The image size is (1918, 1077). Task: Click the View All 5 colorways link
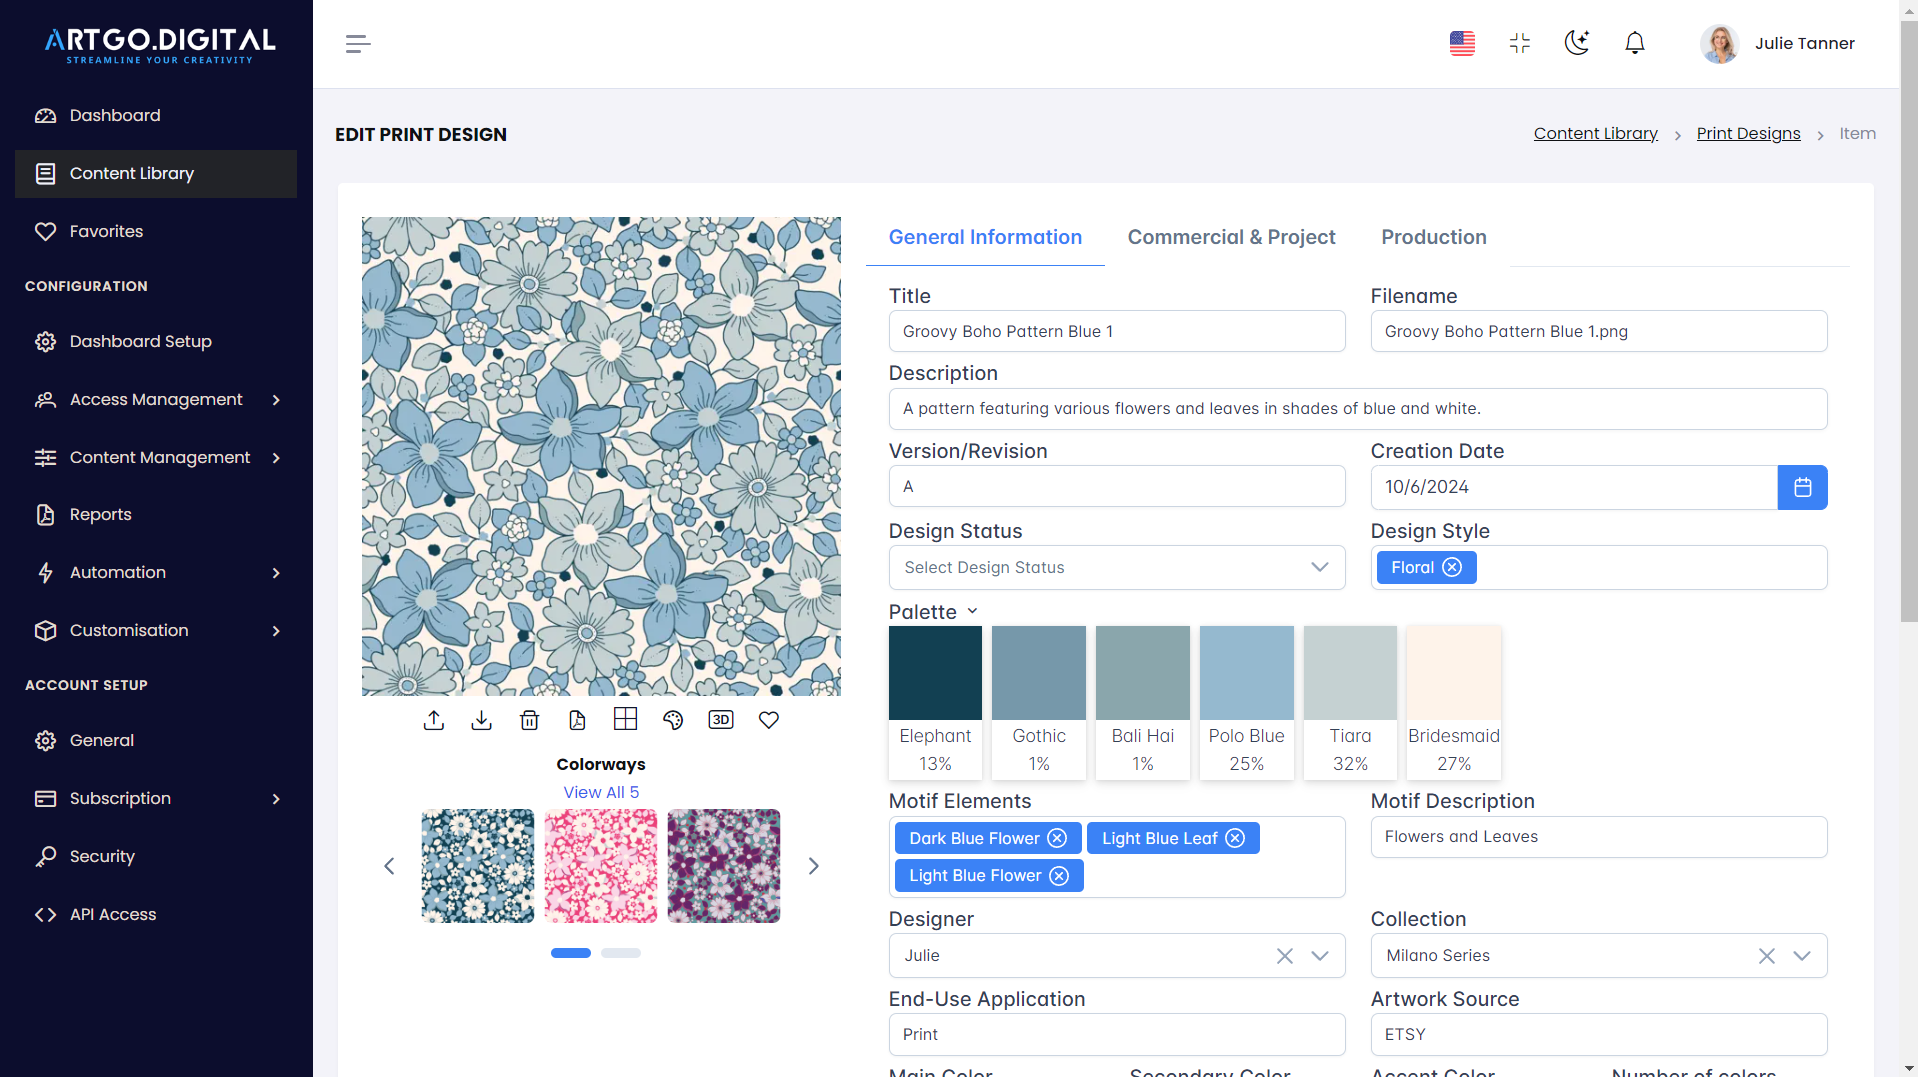click(x=600, y=791)
